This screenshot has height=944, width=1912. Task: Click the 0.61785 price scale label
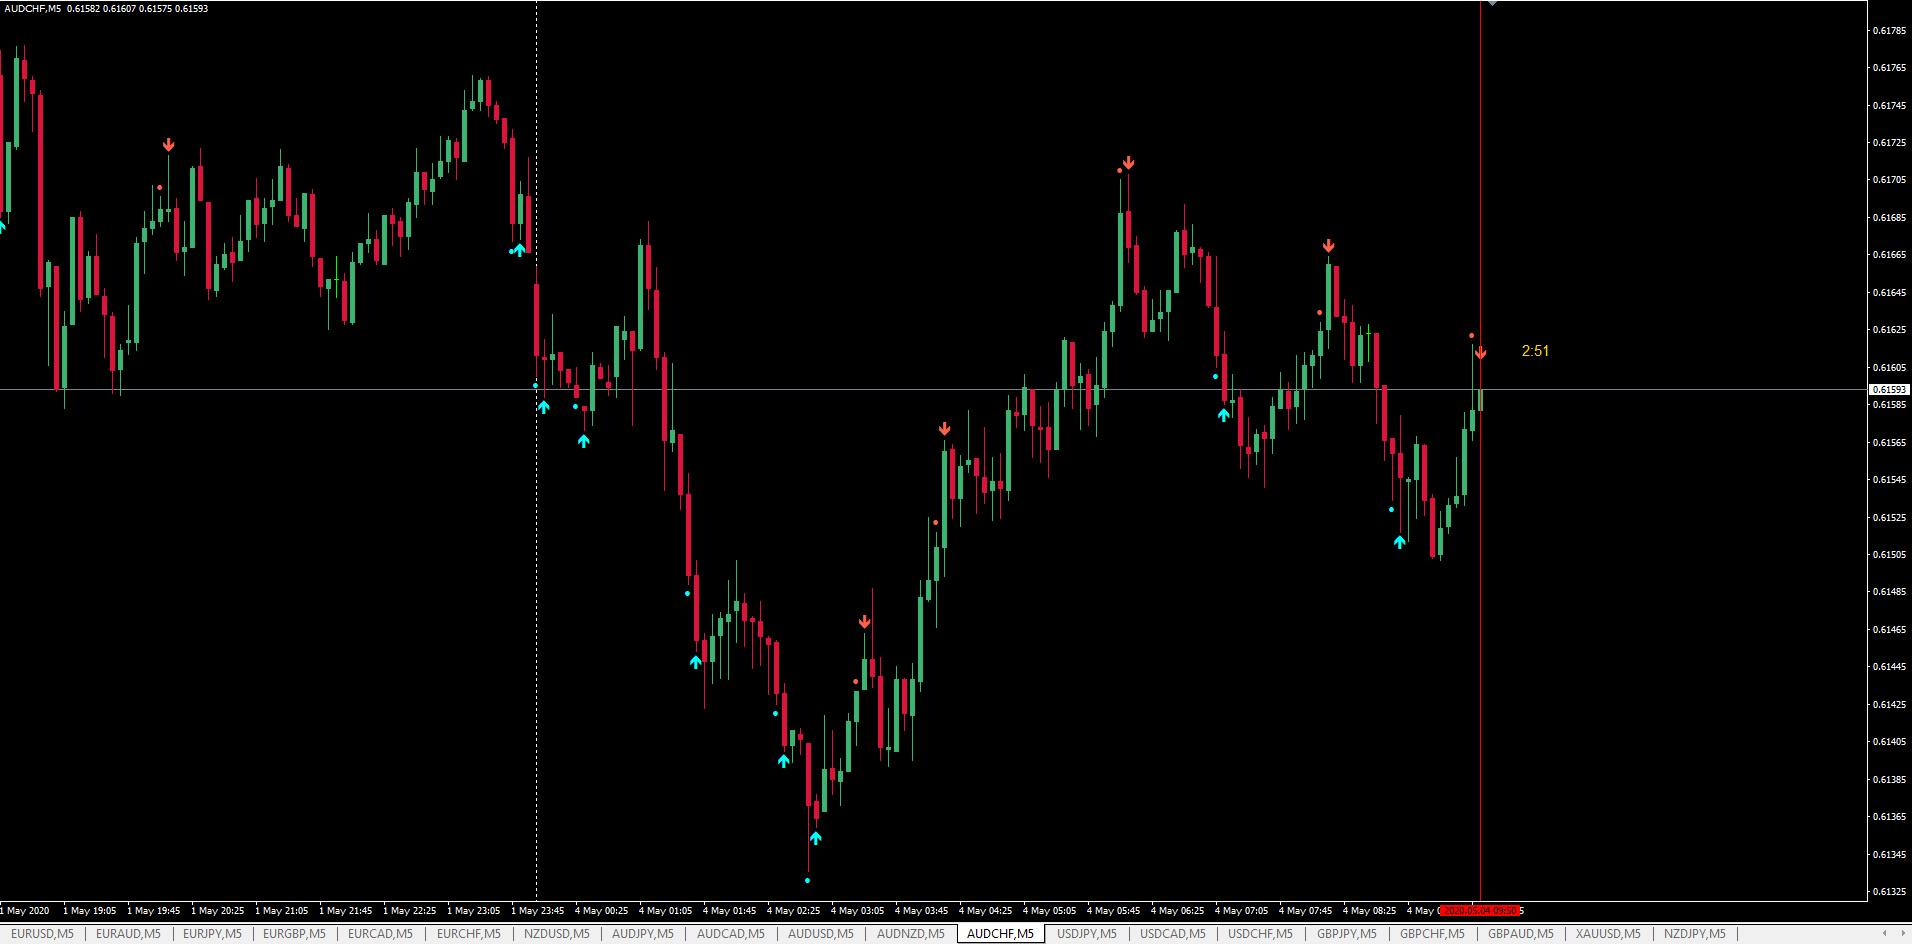pyautogui.click(x=1889, y=31)
